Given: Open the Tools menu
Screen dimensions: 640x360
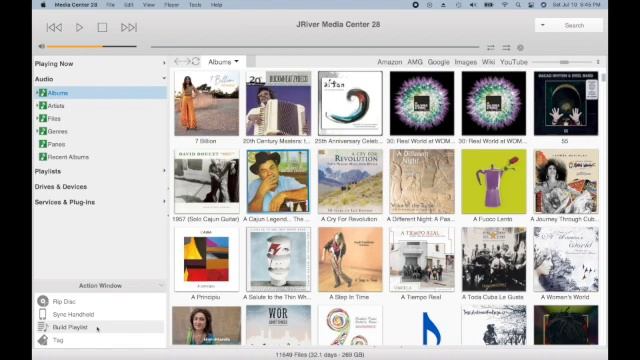Looking at the screenshot, I should pos(195,5).
